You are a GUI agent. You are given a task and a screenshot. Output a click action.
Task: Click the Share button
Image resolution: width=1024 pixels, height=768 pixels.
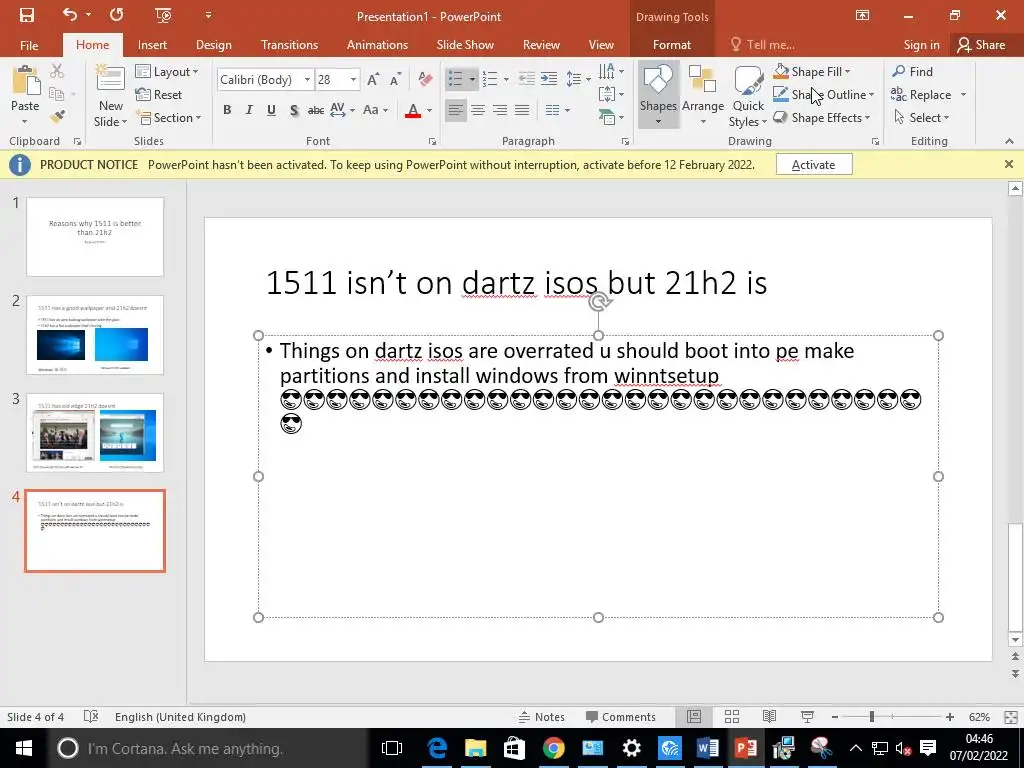point(982,44)
